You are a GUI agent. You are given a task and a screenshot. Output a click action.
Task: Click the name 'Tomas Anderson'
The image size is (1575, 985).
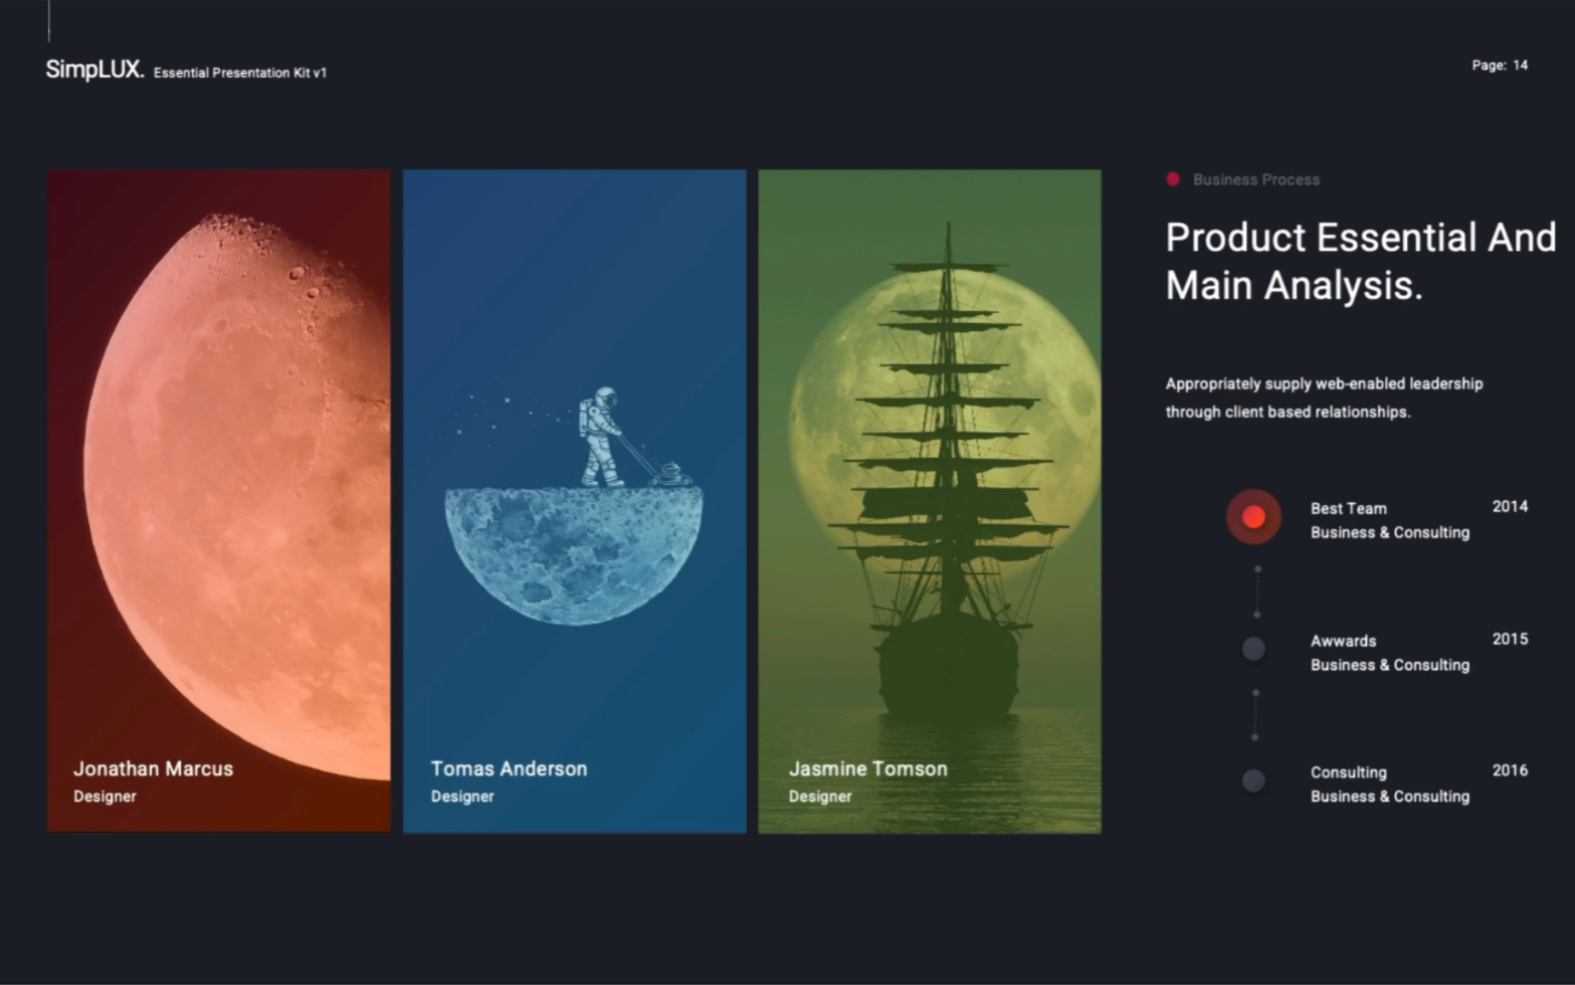tap(509, 769)
